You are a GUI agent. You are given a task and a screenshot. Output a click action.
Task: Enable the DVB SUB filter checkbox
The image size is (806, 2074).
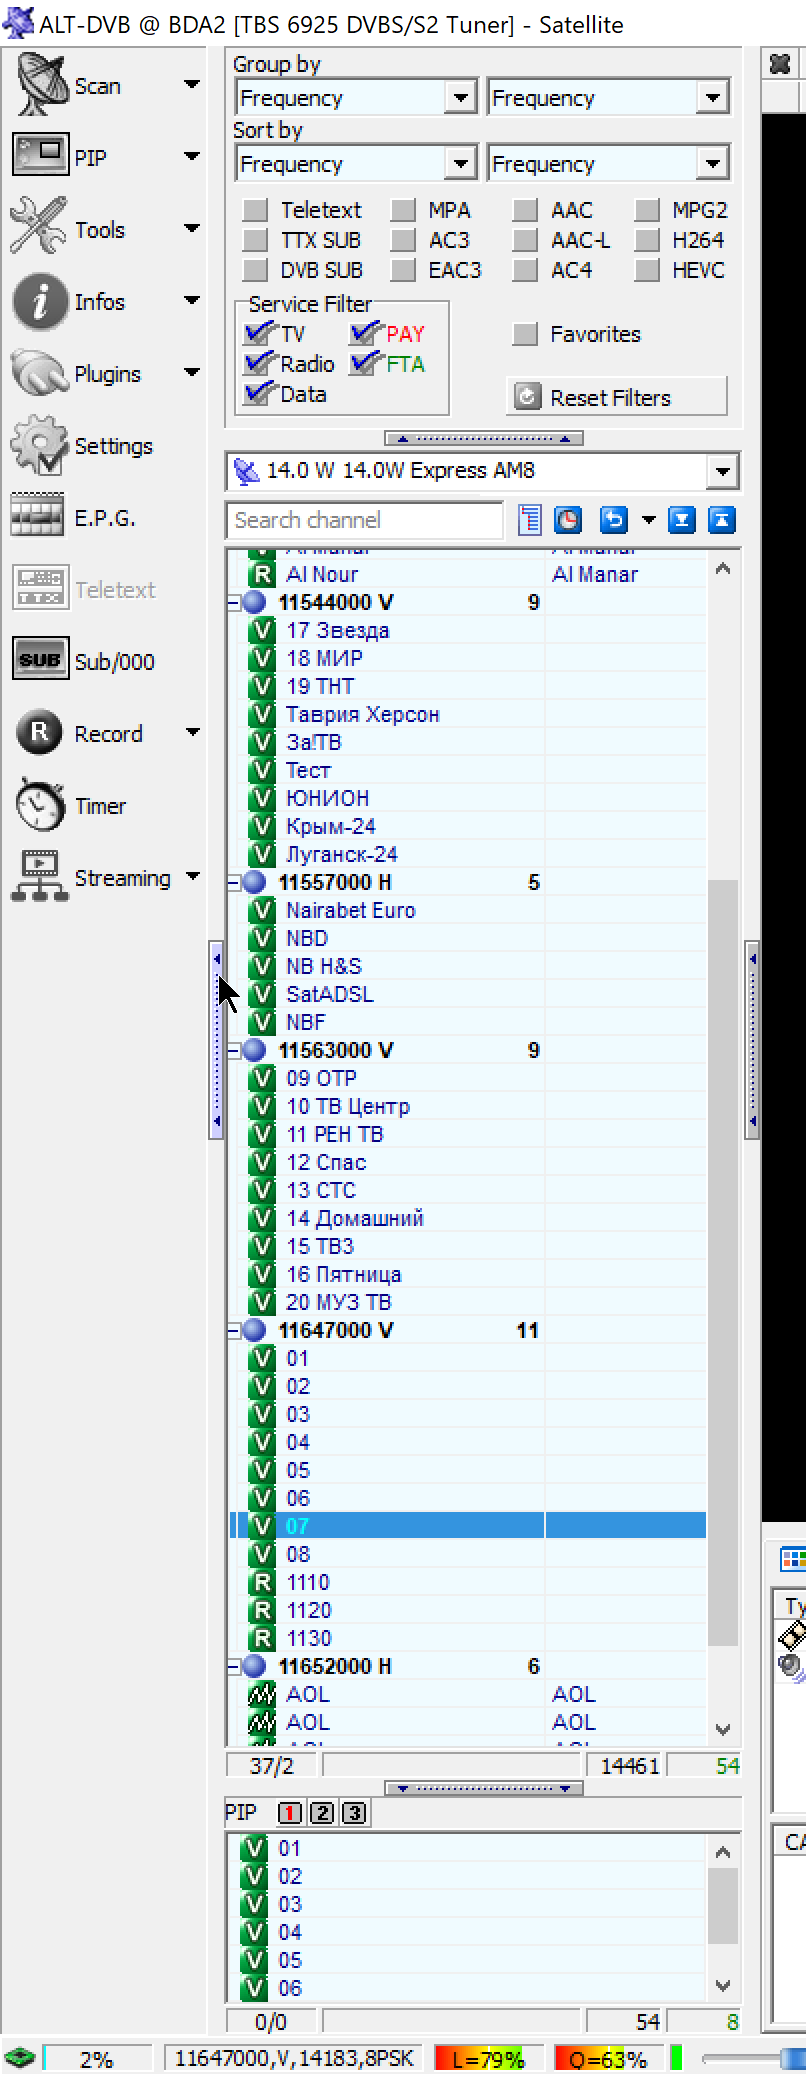click(256, 270)
